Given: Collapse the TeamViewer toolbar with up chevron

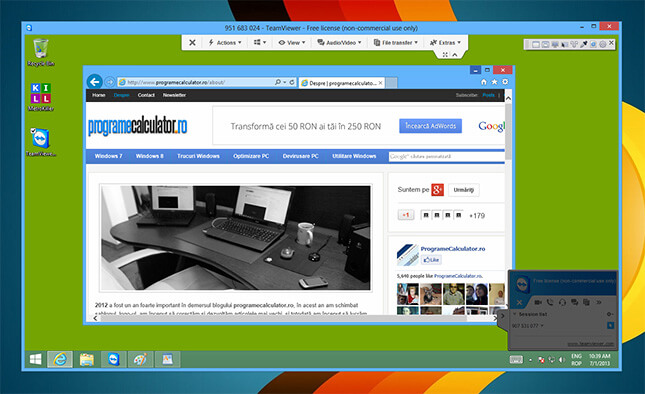Looking at the screenshot, I should pyautogui.click(x=455, y=54).
